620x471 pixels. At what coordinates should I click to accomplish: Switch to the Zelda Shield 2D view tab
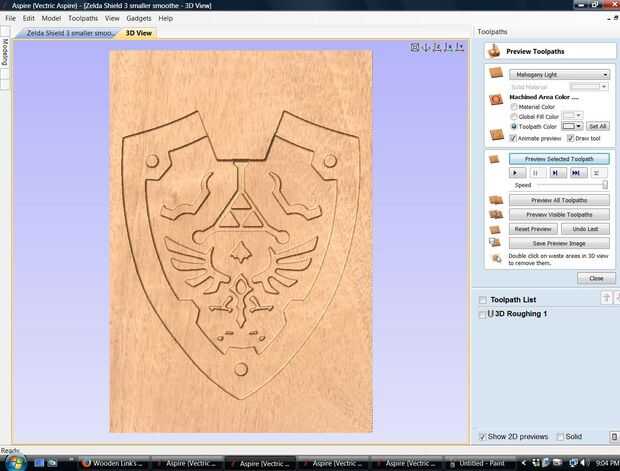69,33
